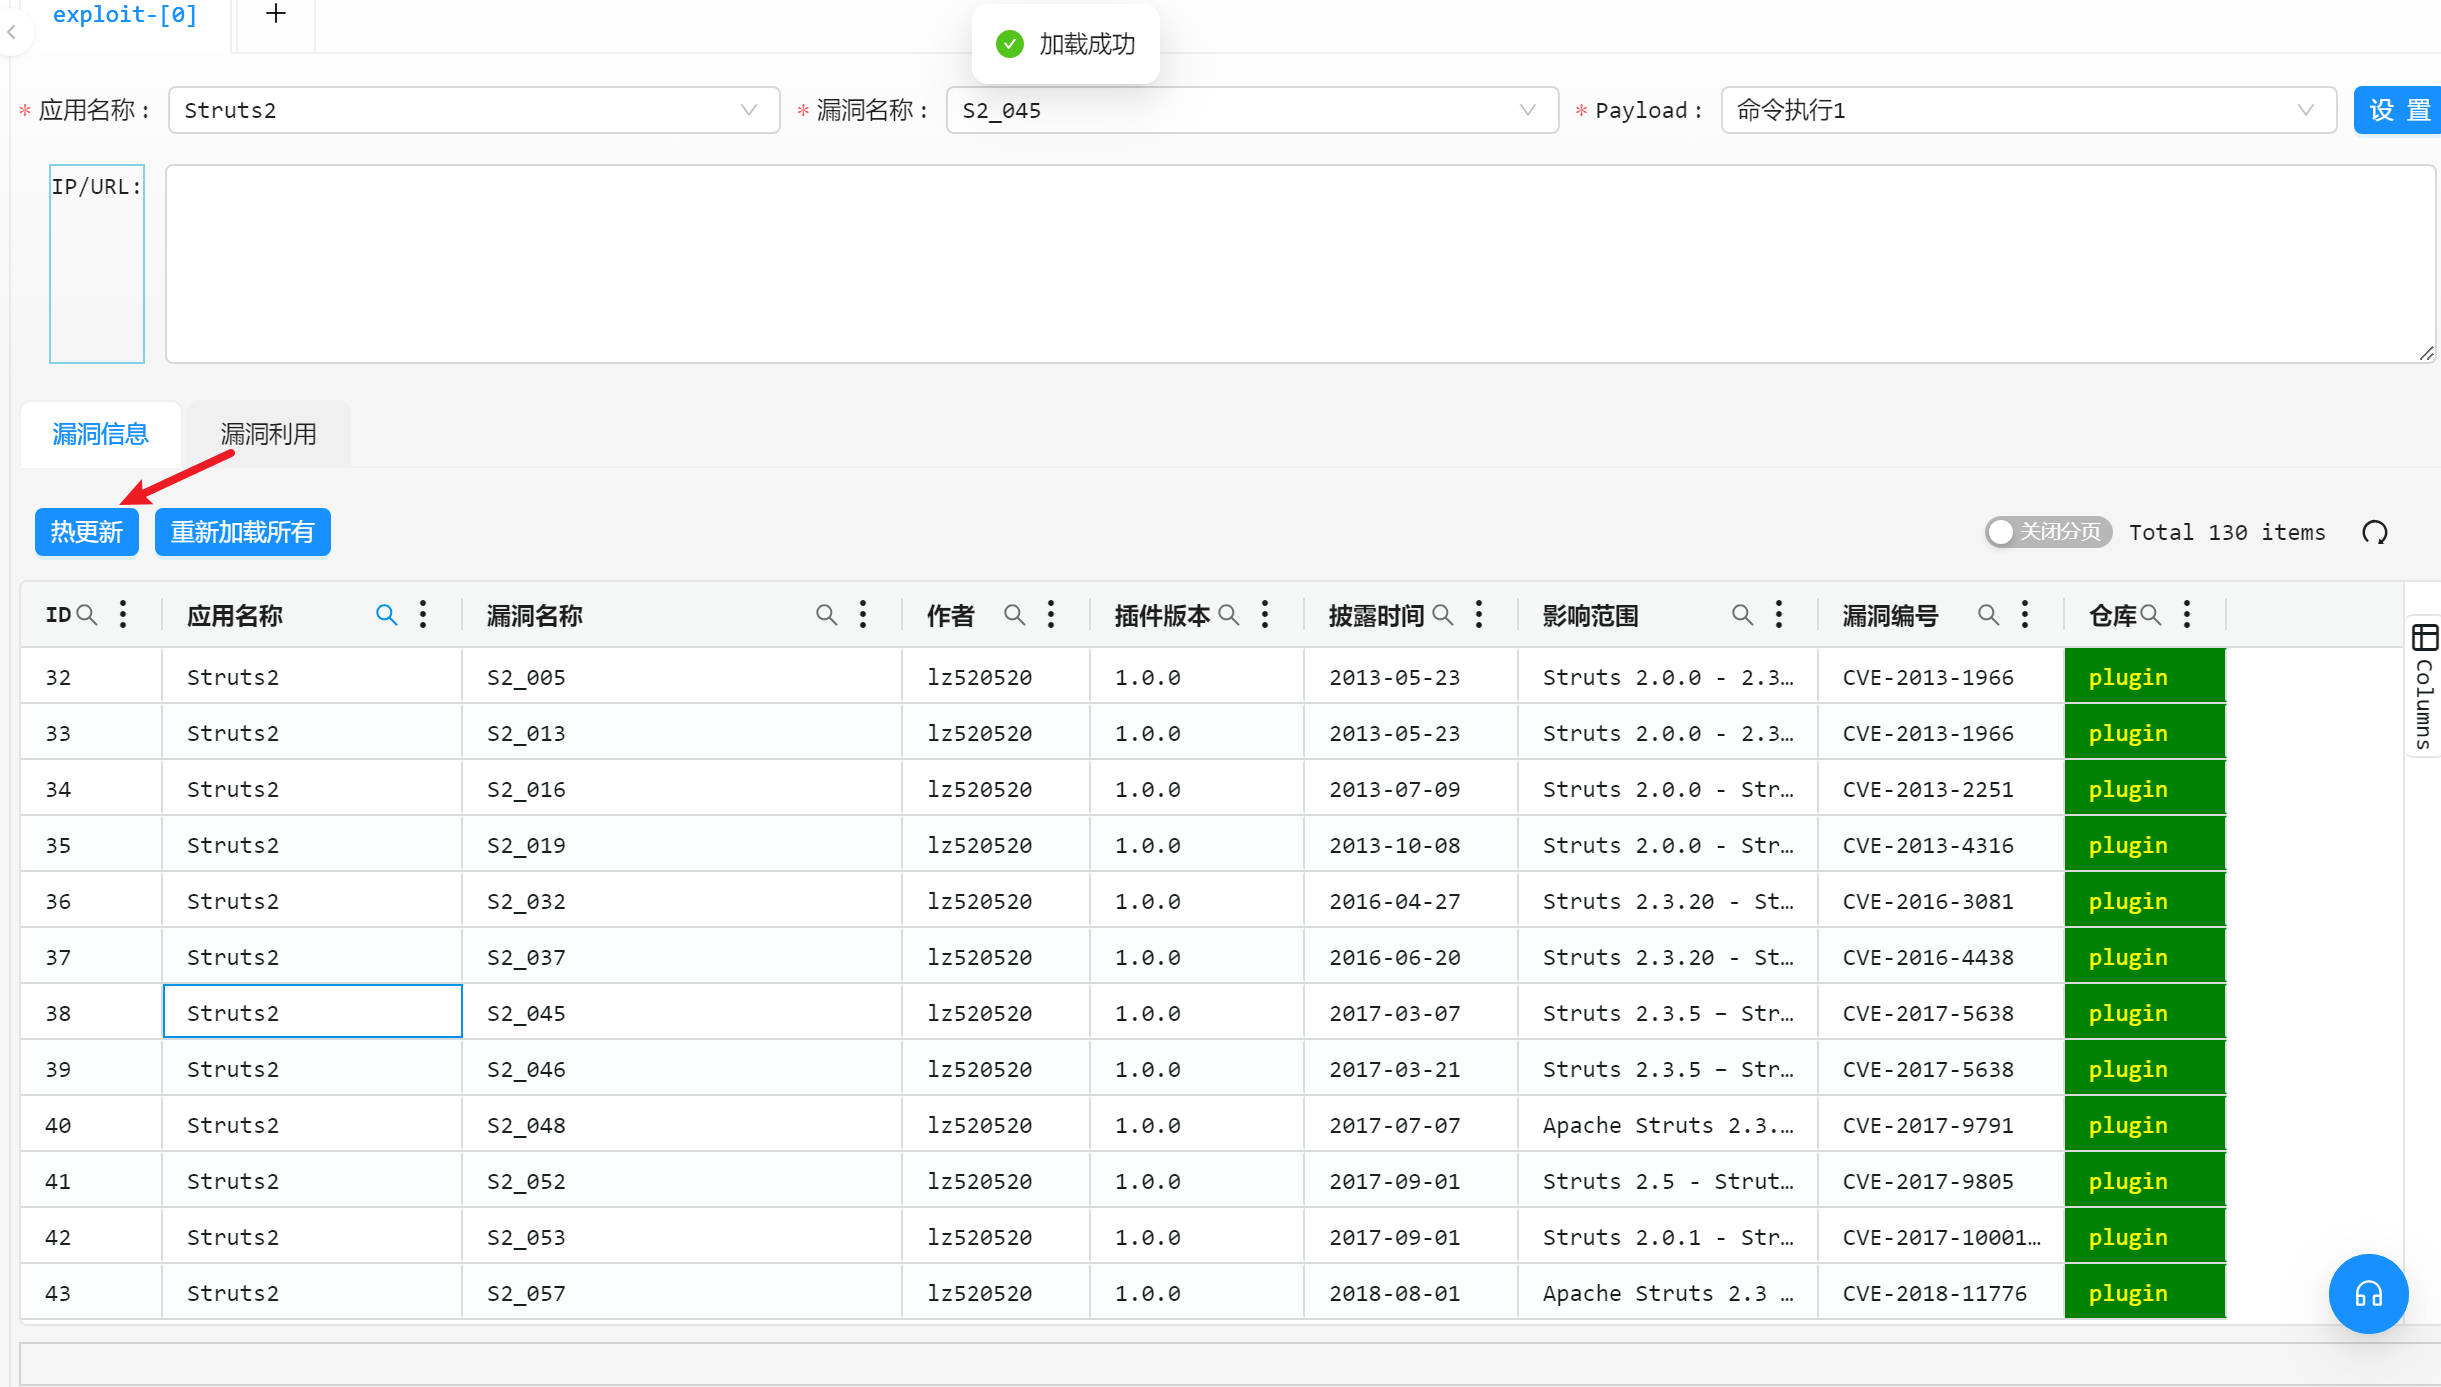
Task: Click the green plugin cell for S2_045
Action: (2144, 1013)
